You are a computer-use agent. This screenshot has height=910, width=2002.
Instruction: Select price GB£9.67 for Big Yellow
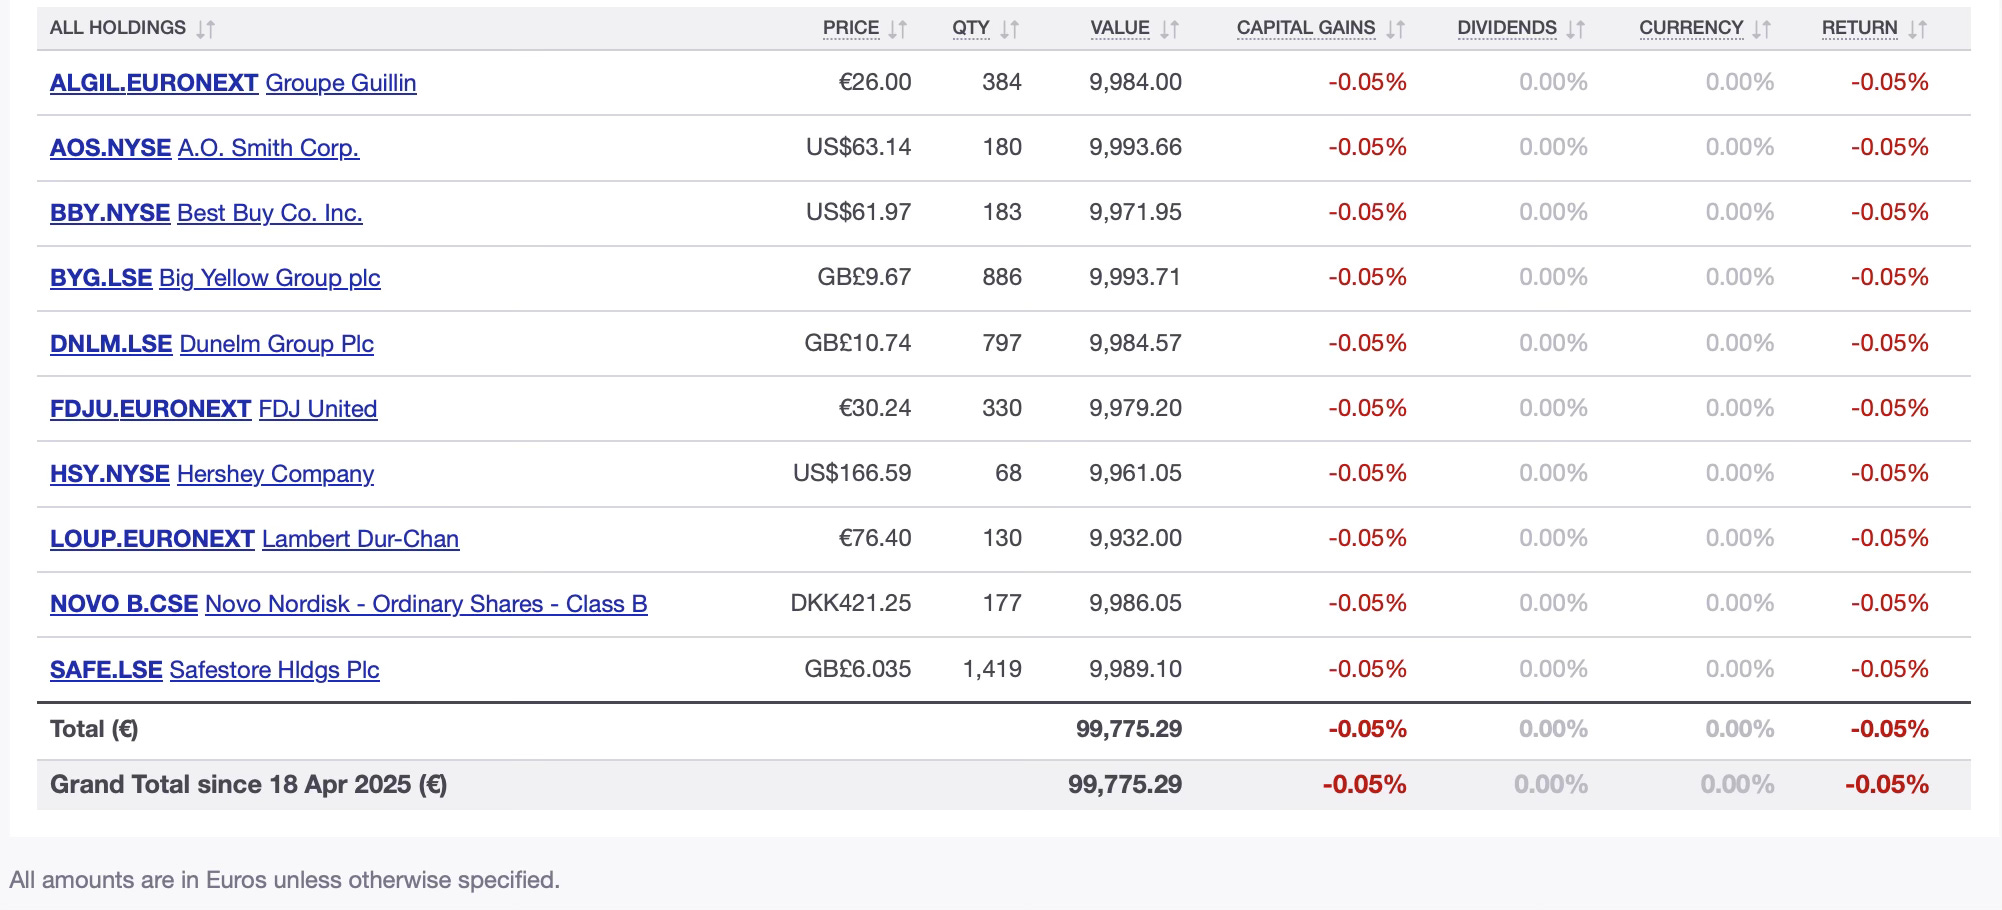(865, 277)
